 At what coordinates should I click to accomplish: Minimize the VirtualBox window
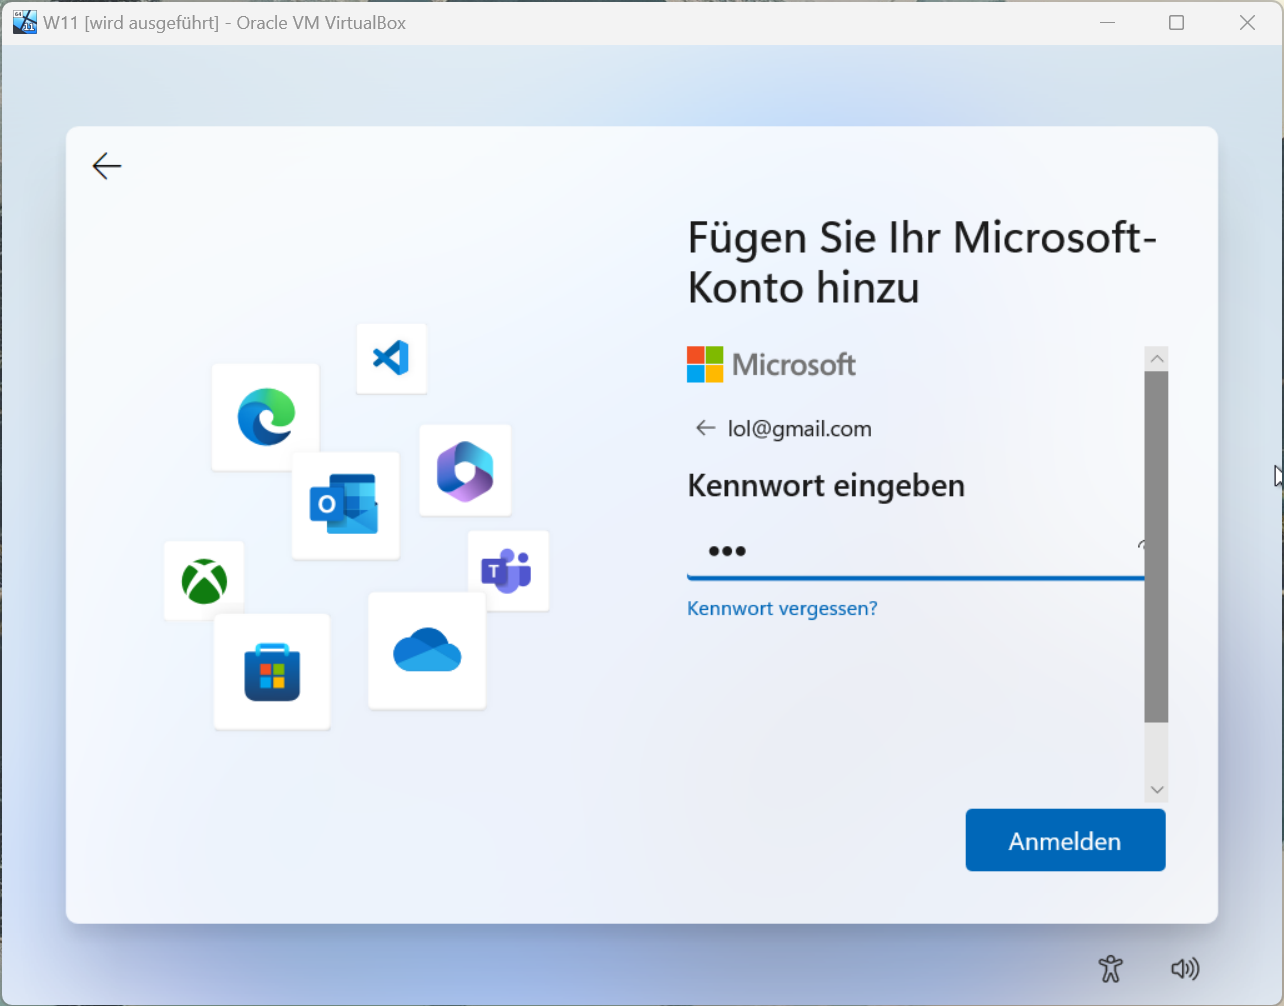1107,22
